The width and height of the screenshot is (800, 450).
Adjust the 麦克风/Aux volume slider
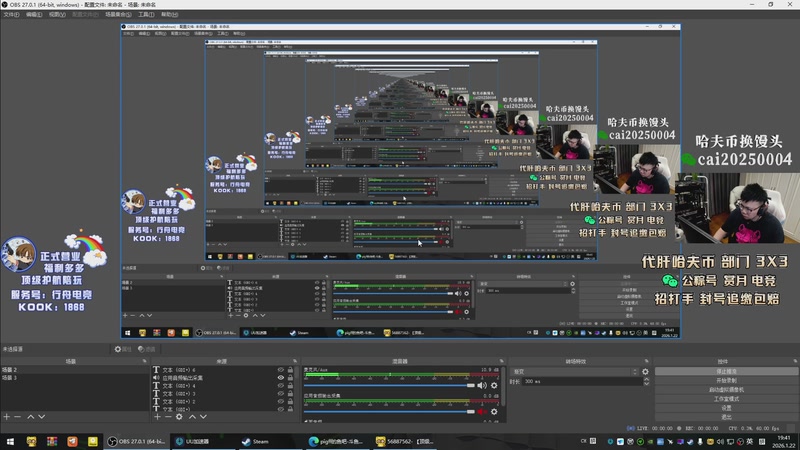click(389, 386)
